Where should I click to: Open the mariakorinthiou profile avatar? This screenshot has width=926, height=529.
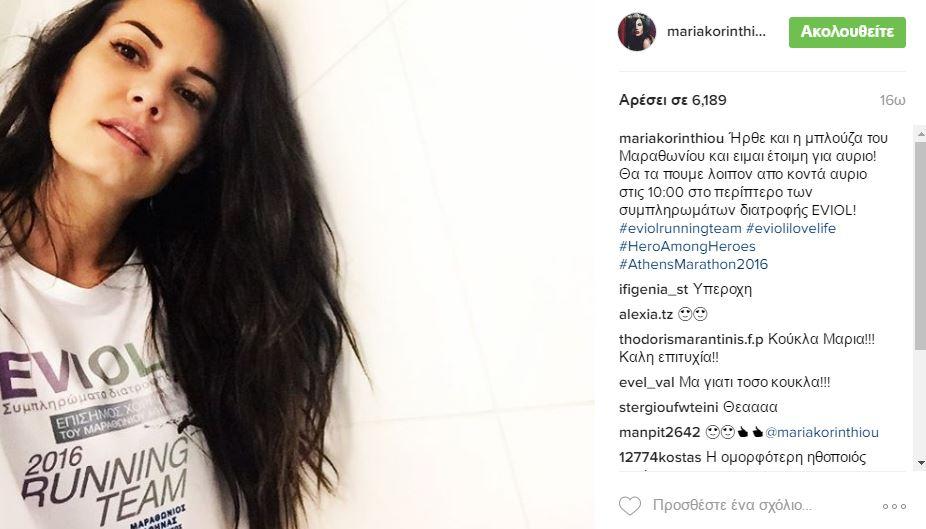pos(637,32)
